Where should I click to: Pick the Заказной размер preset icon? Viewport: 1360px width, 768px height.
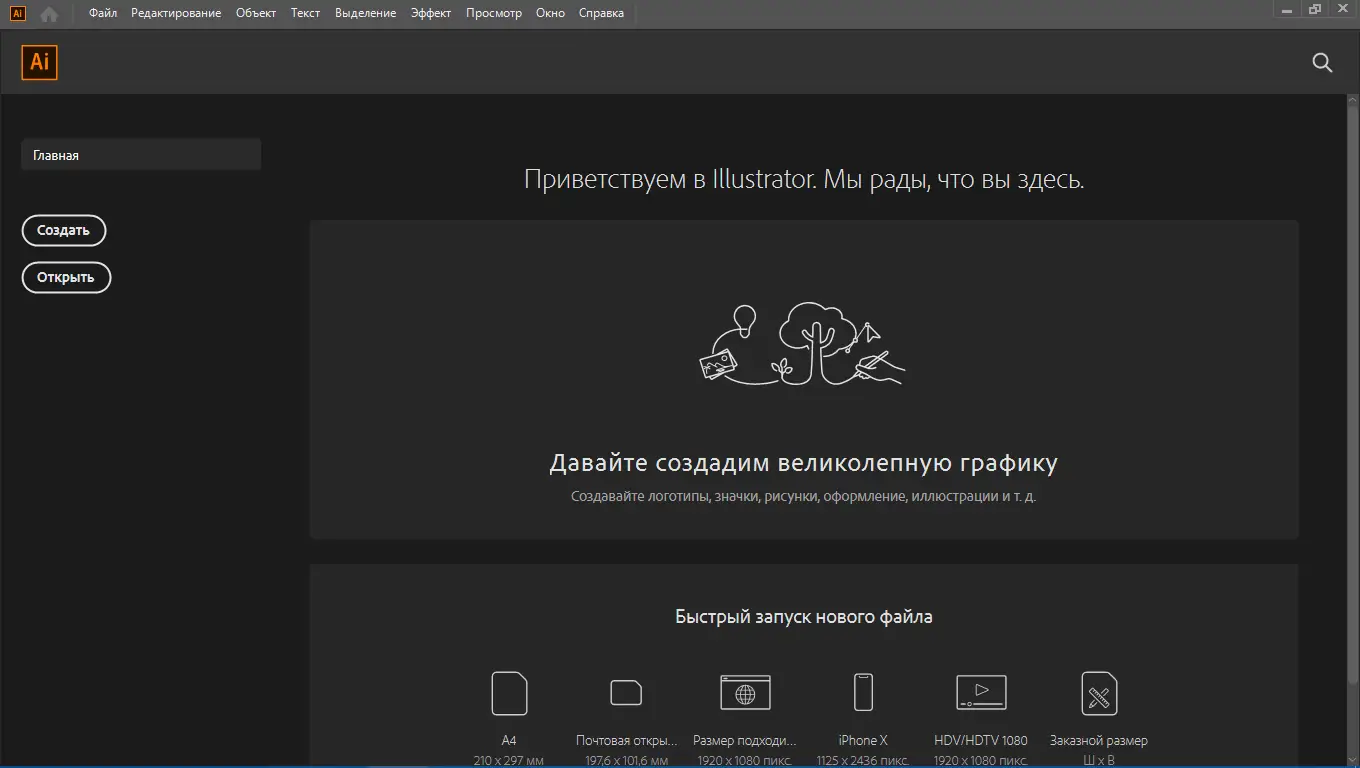click(x=1098, y=693)
